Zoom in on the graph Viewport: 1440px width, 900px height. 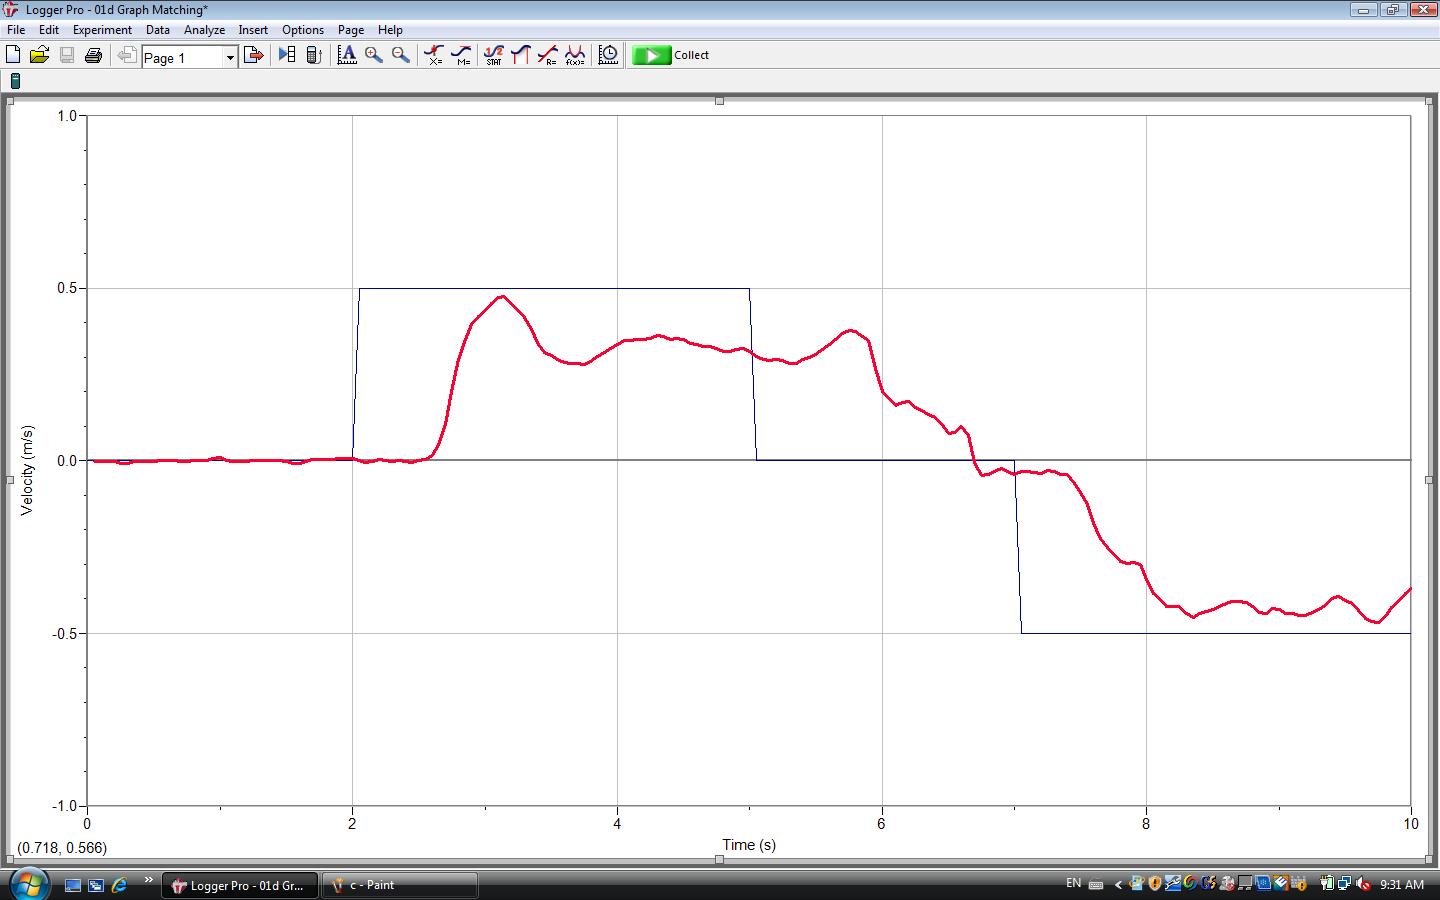(373, 54)
